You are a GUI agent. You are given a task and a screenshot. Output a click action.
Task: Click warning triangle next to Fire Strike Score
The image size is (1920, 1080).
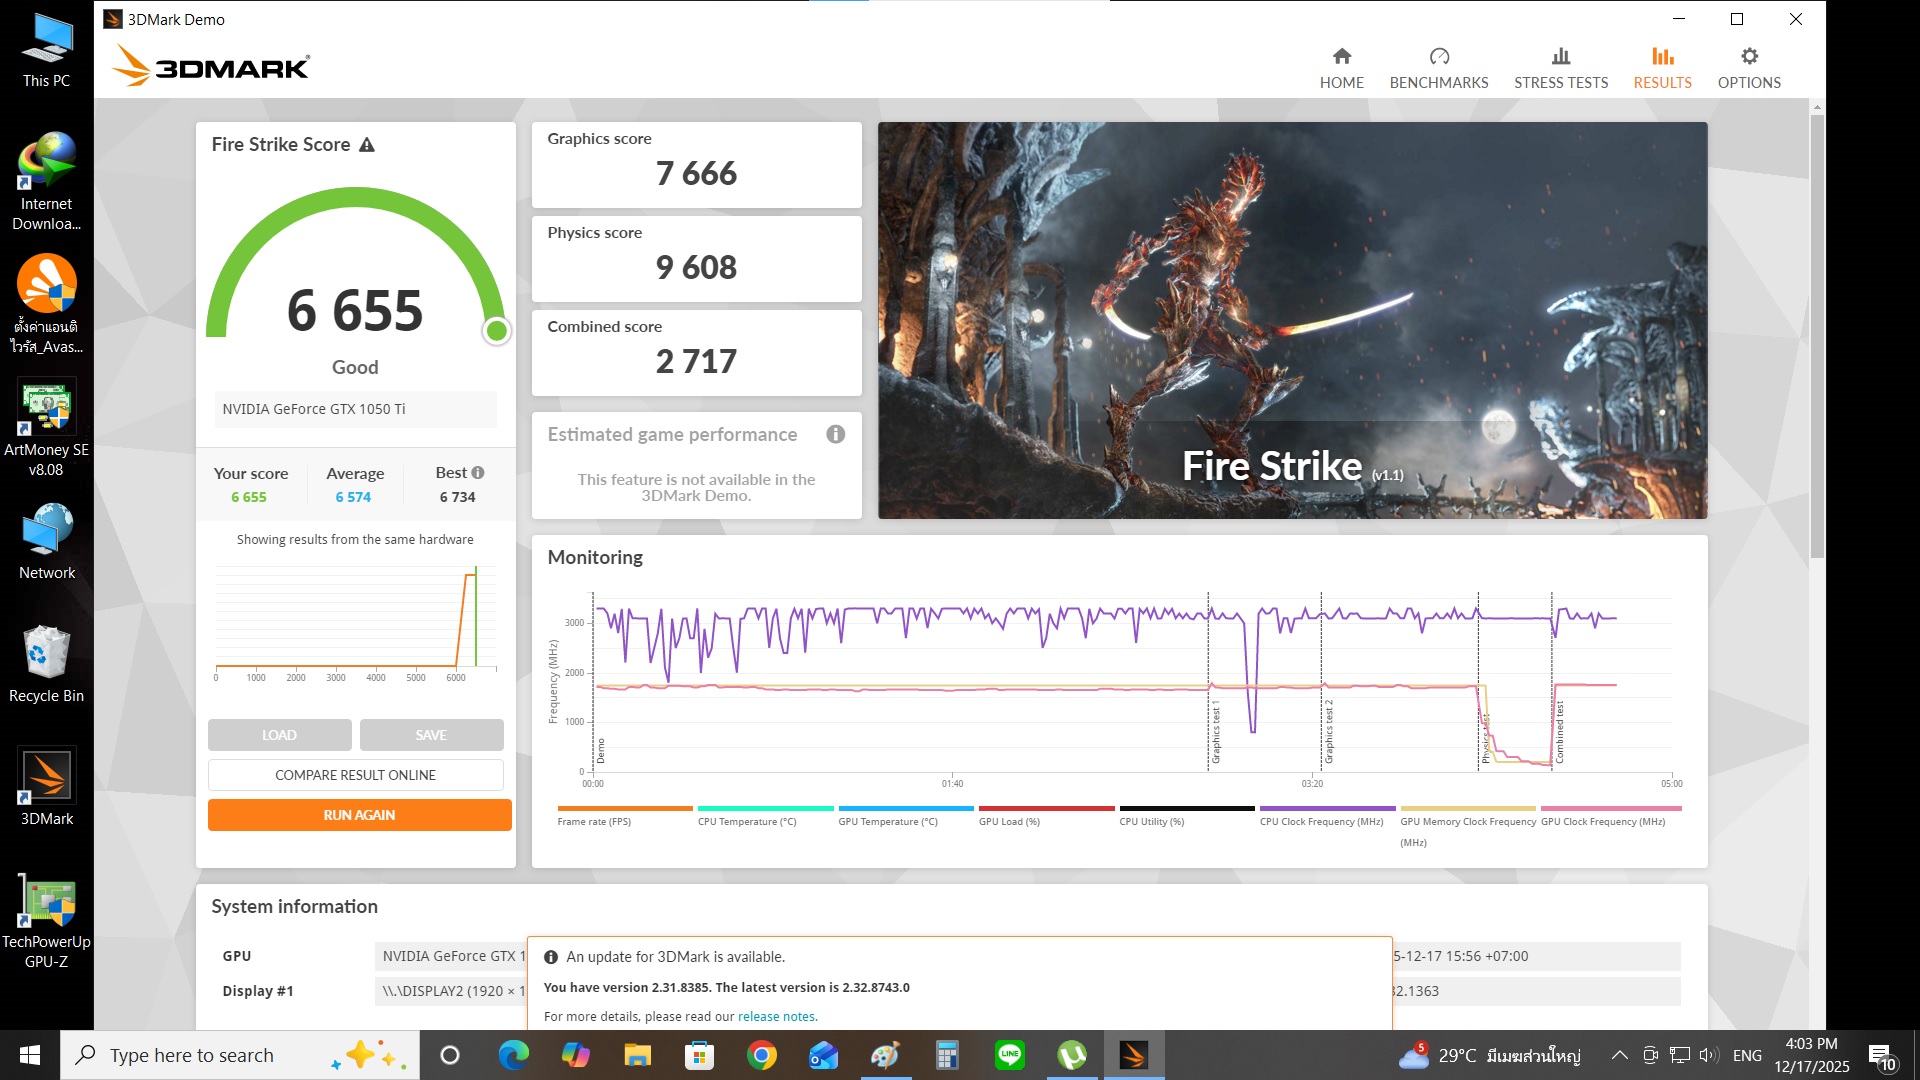367,145
